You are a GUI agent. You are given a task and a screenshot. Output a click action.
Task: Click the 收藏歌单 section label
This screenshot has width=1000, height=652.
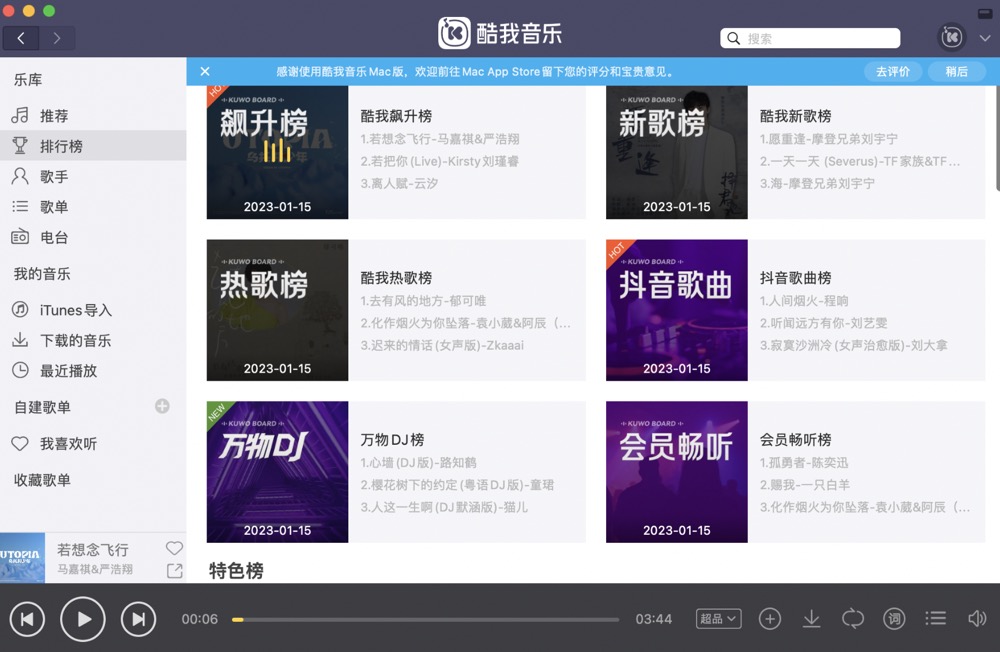(42, 480)
